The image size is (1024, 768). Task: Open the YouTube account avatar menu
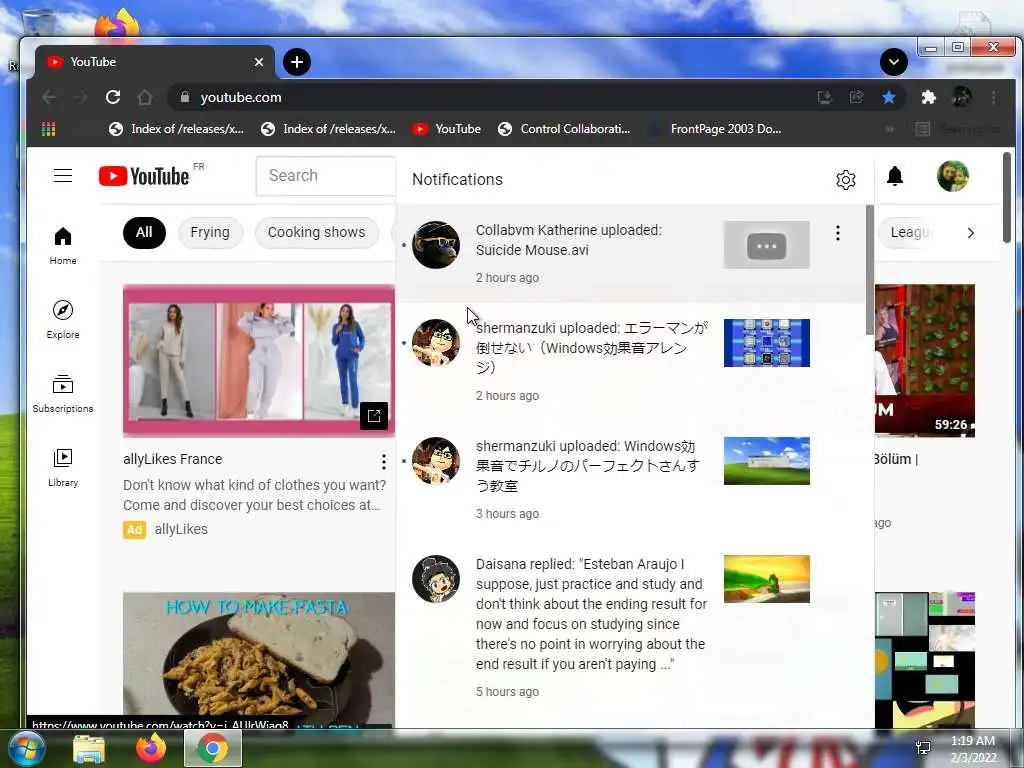tap(952, 176)
